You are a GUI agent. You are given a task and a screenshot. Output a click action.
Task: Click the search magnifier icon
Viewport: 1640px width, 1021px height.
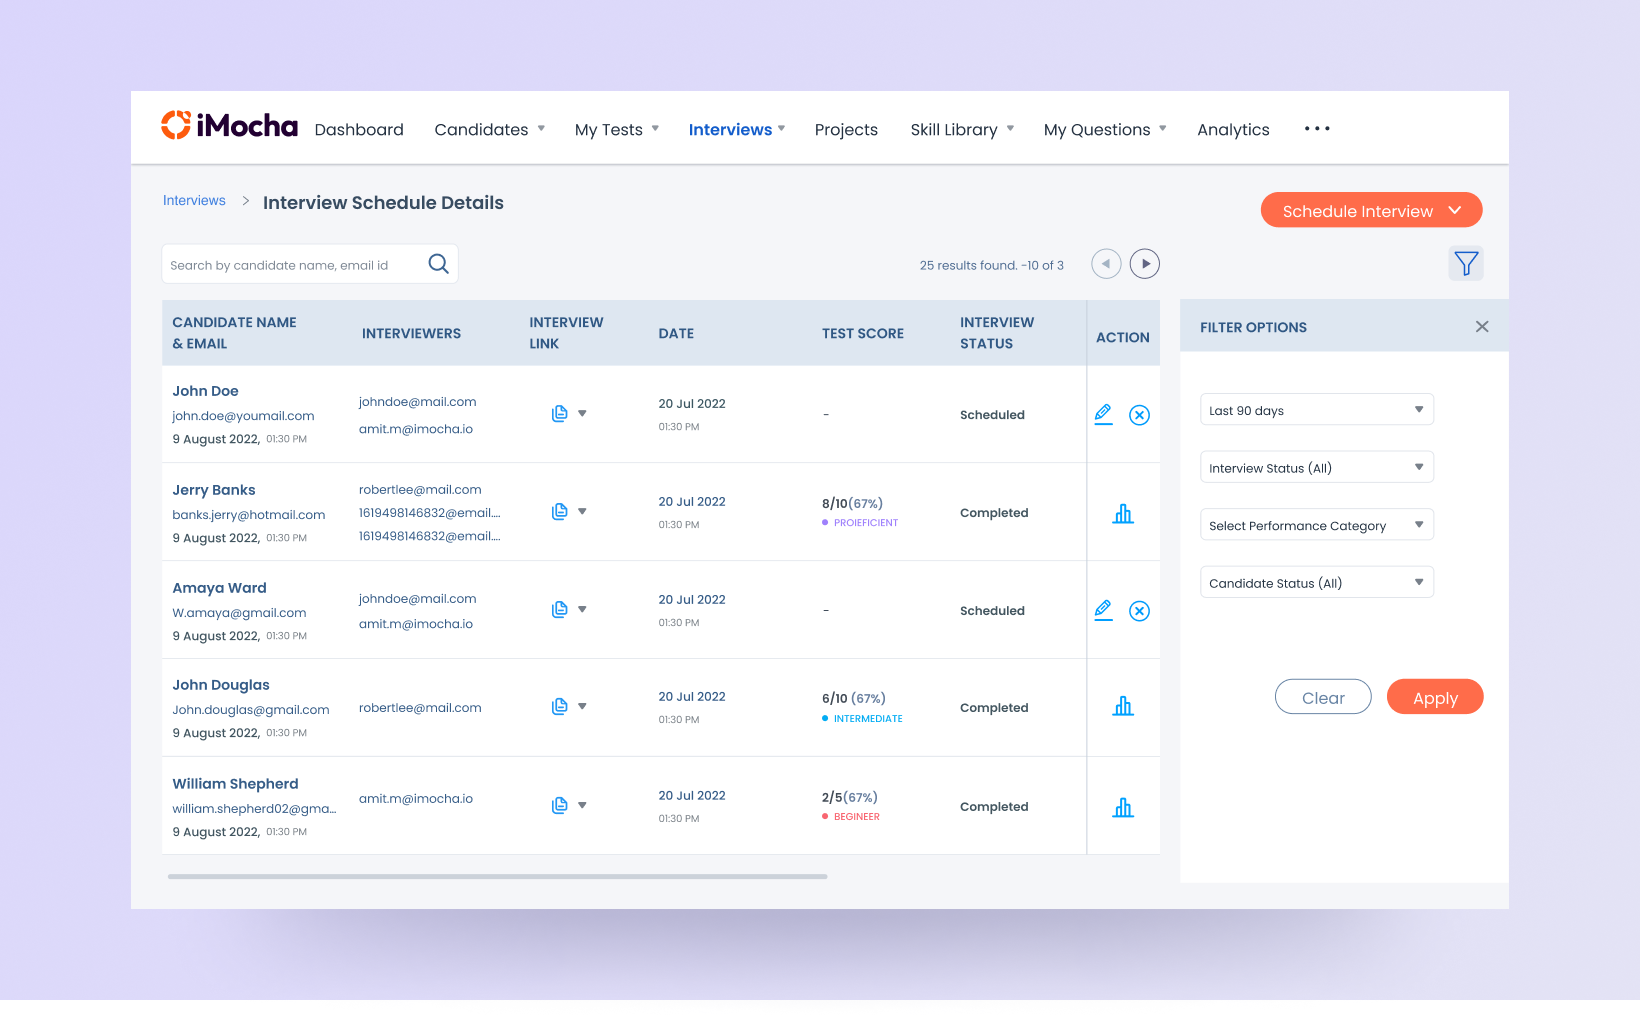point(438,264)
